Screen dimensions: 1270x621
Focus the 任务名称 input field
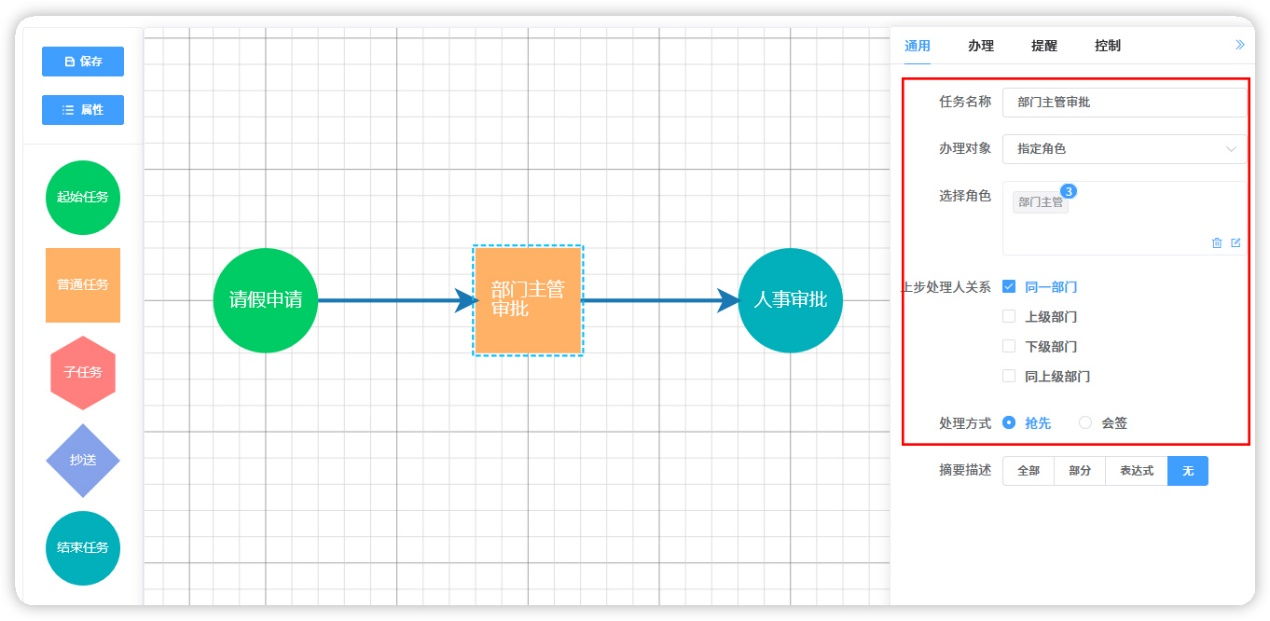pyautogui.click(x=1125, y=102)
